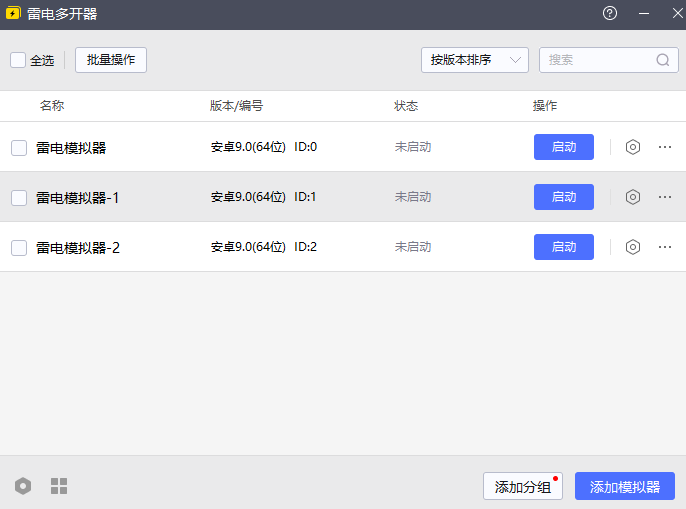This screenshot has width=686, height=509.
Task: Click the 添加模拟器 button
Action: tap(625, 487)
